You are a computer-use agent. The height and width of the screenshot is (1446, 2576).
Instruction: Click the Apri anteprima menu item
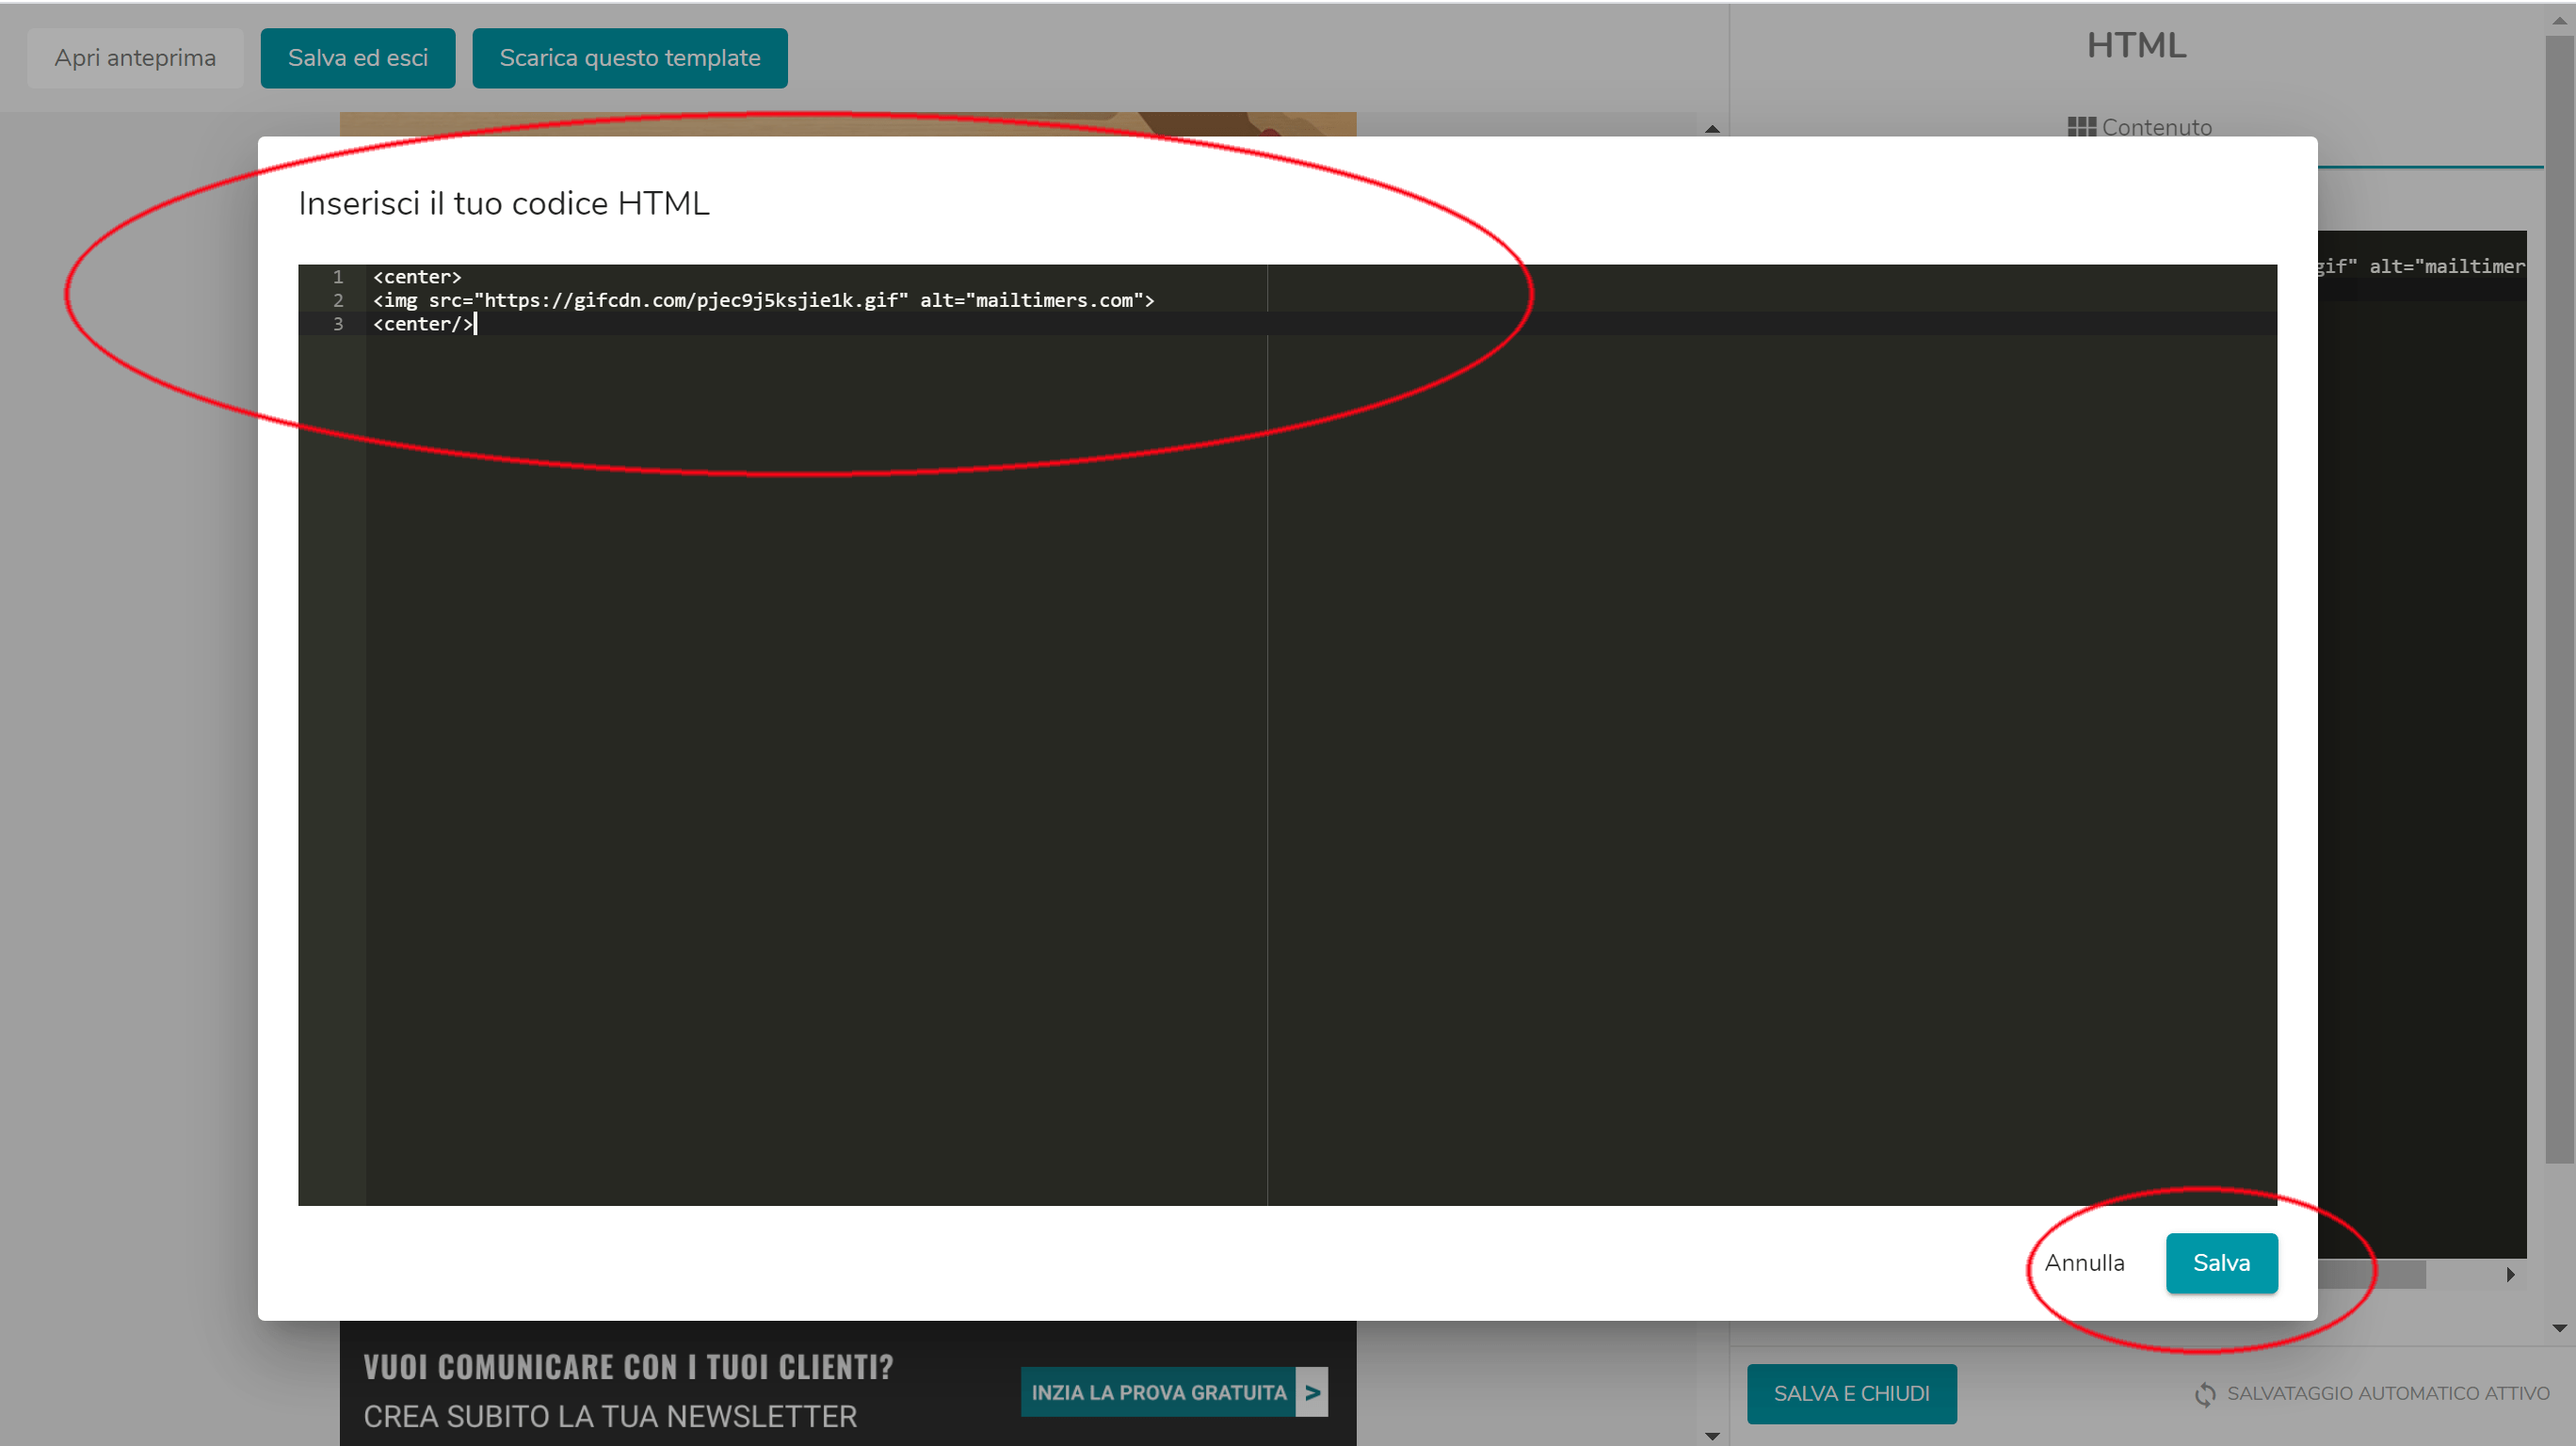(x=137, y=56)
